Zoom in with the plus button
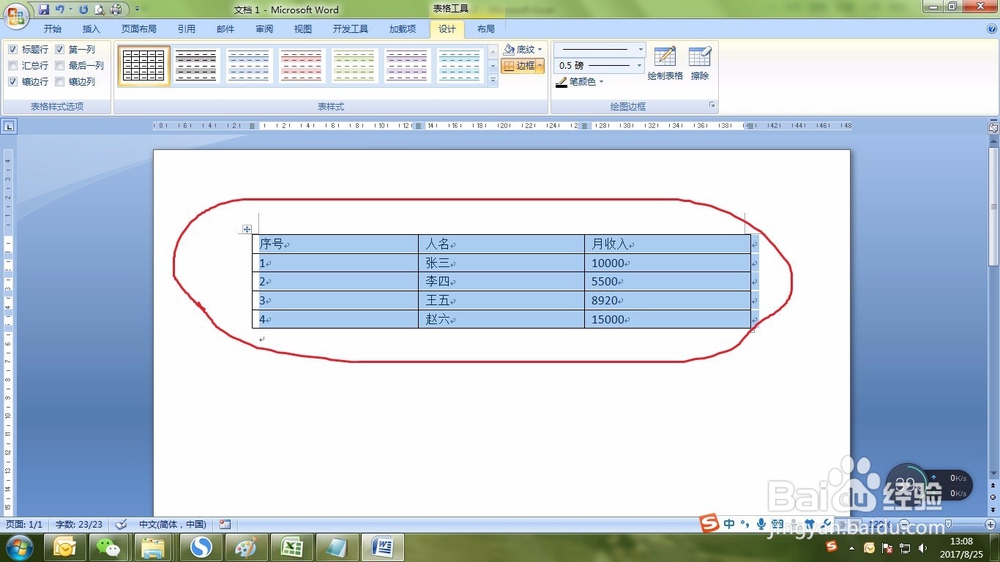 point(990,524)
